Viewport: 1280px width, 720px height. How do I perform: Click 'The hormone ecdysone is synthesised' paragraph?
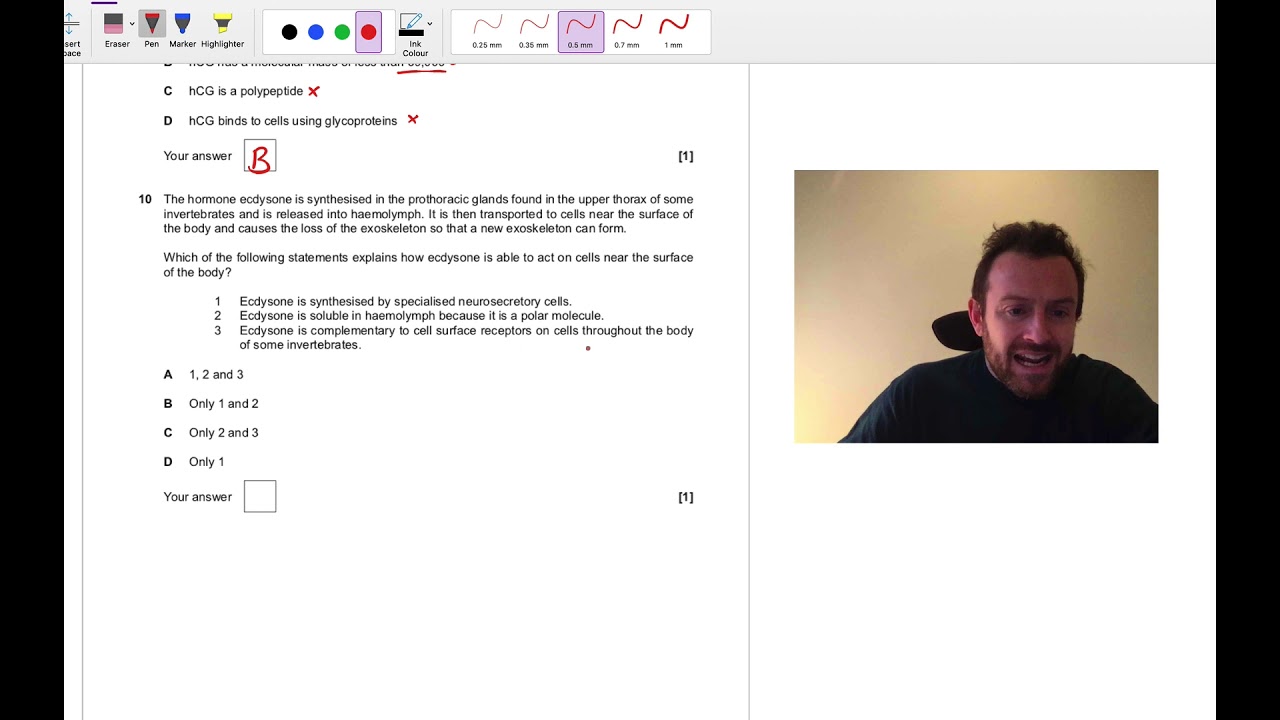coord(428,214)
